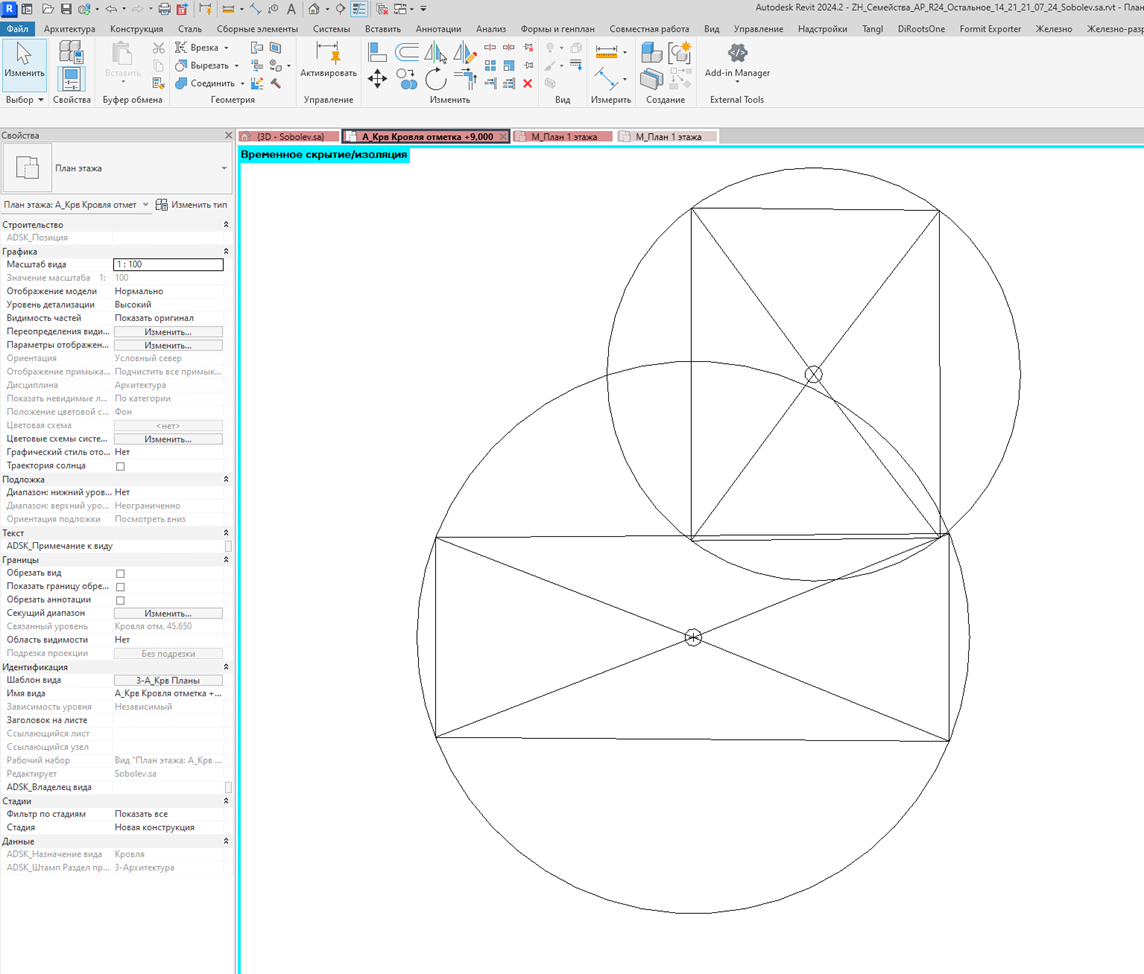Click Изменить button for Переопределения видимости
The width and height of the screenshot is (1144, 974).
click(168, 332)
